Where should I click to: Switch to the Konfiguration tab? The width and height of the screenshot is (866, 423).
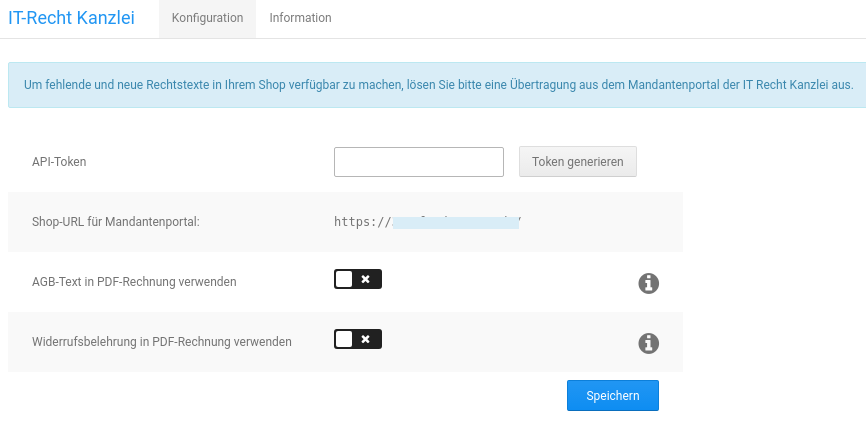(x=207, y=18)
